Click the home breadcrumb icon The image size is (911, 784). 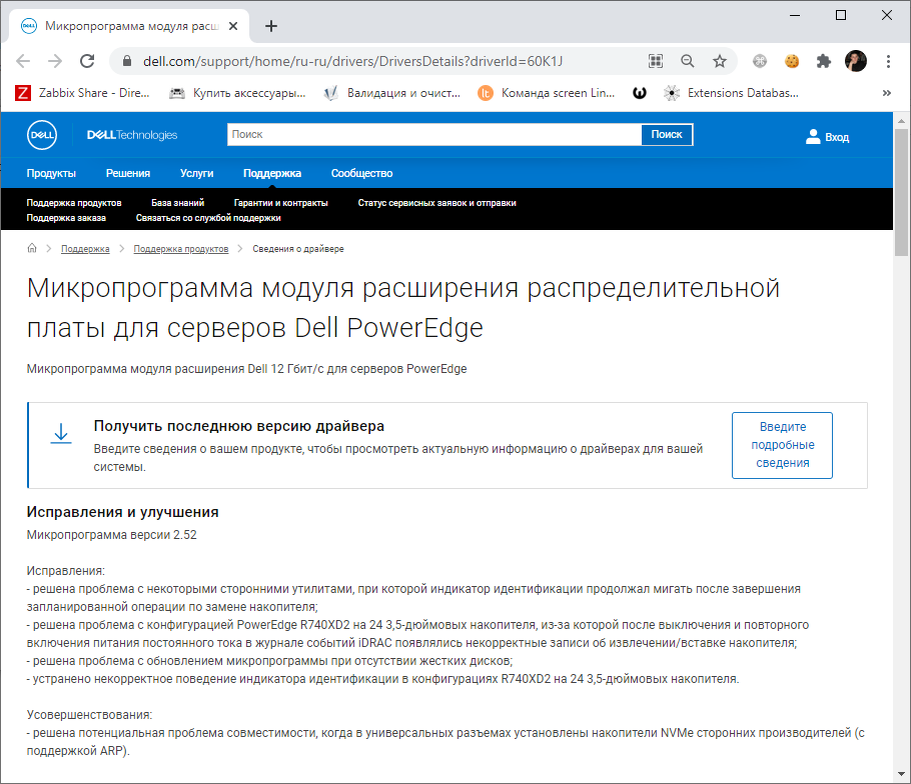(32, 248)
